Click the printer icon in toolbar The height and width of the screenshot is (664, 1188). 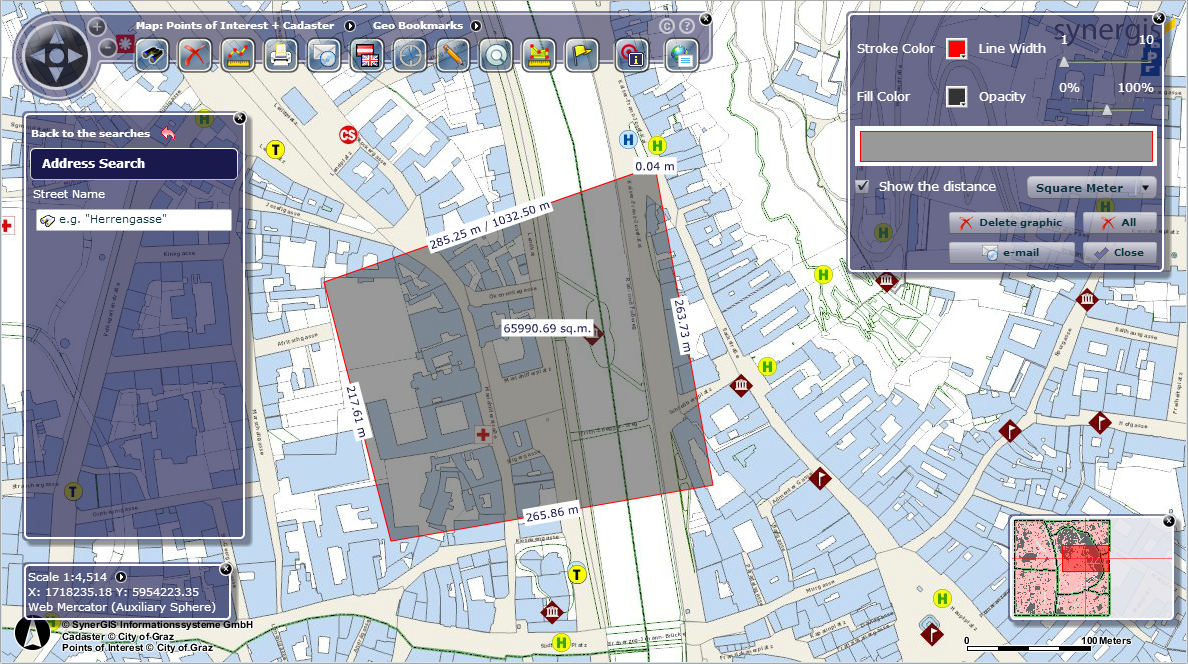pos(281,55)
